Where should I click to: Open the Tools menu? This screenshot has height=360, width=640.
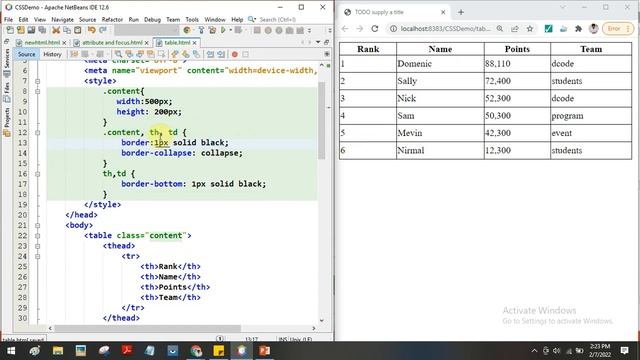click(x=192, y=19)
